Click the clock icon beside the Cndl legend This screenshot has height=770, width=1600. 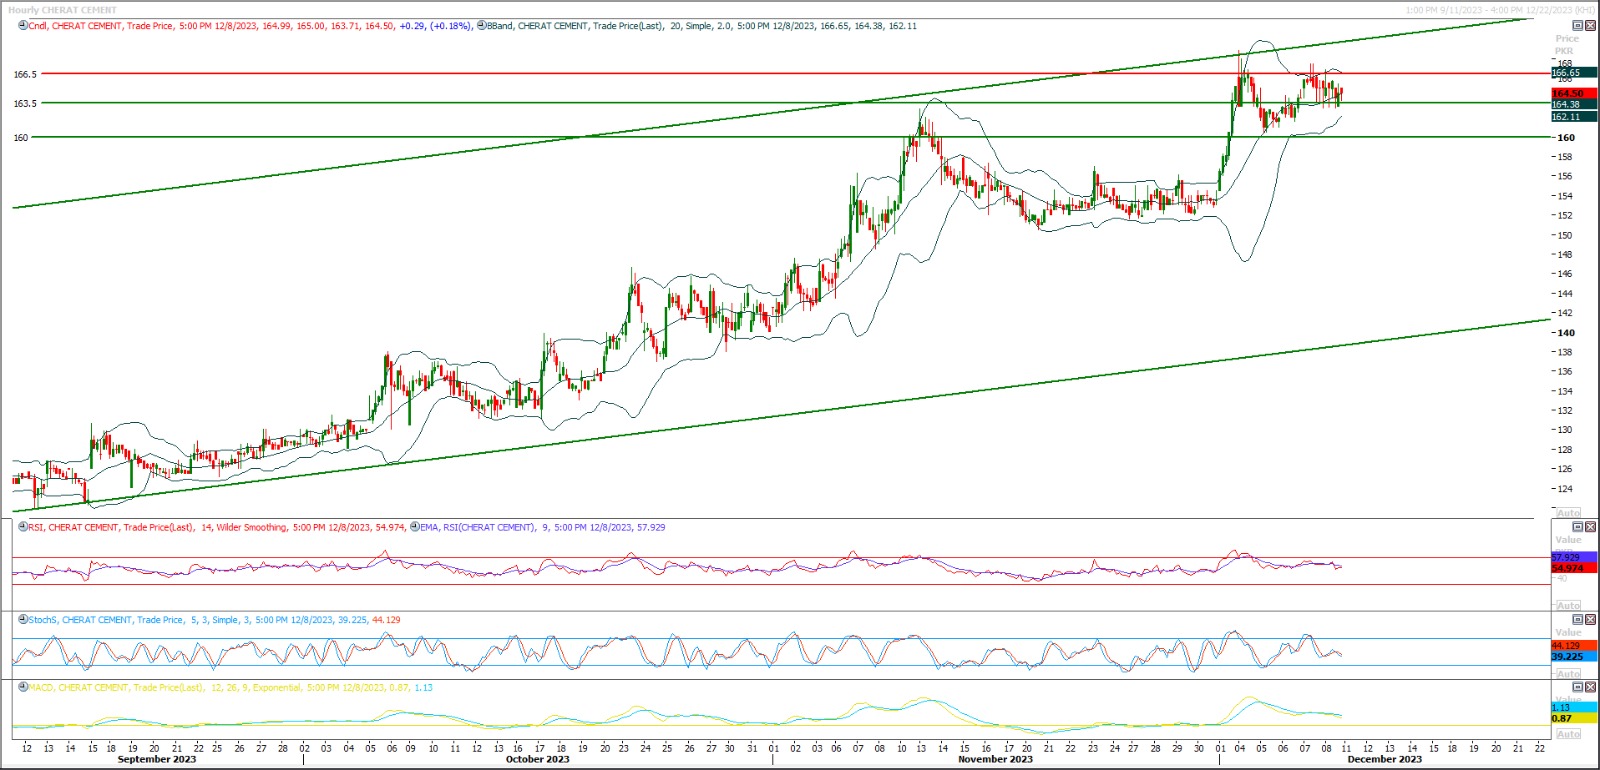pos(23,26)
